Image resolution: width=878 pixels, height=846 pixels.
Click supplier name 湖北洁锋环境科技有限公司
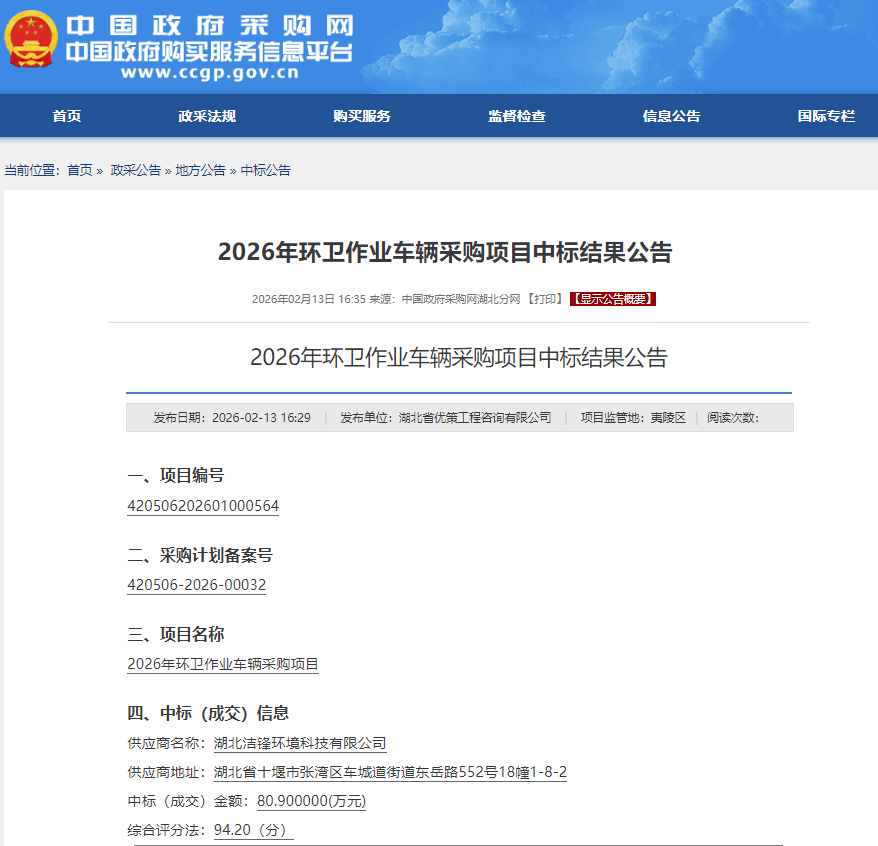tap(300, 743)
